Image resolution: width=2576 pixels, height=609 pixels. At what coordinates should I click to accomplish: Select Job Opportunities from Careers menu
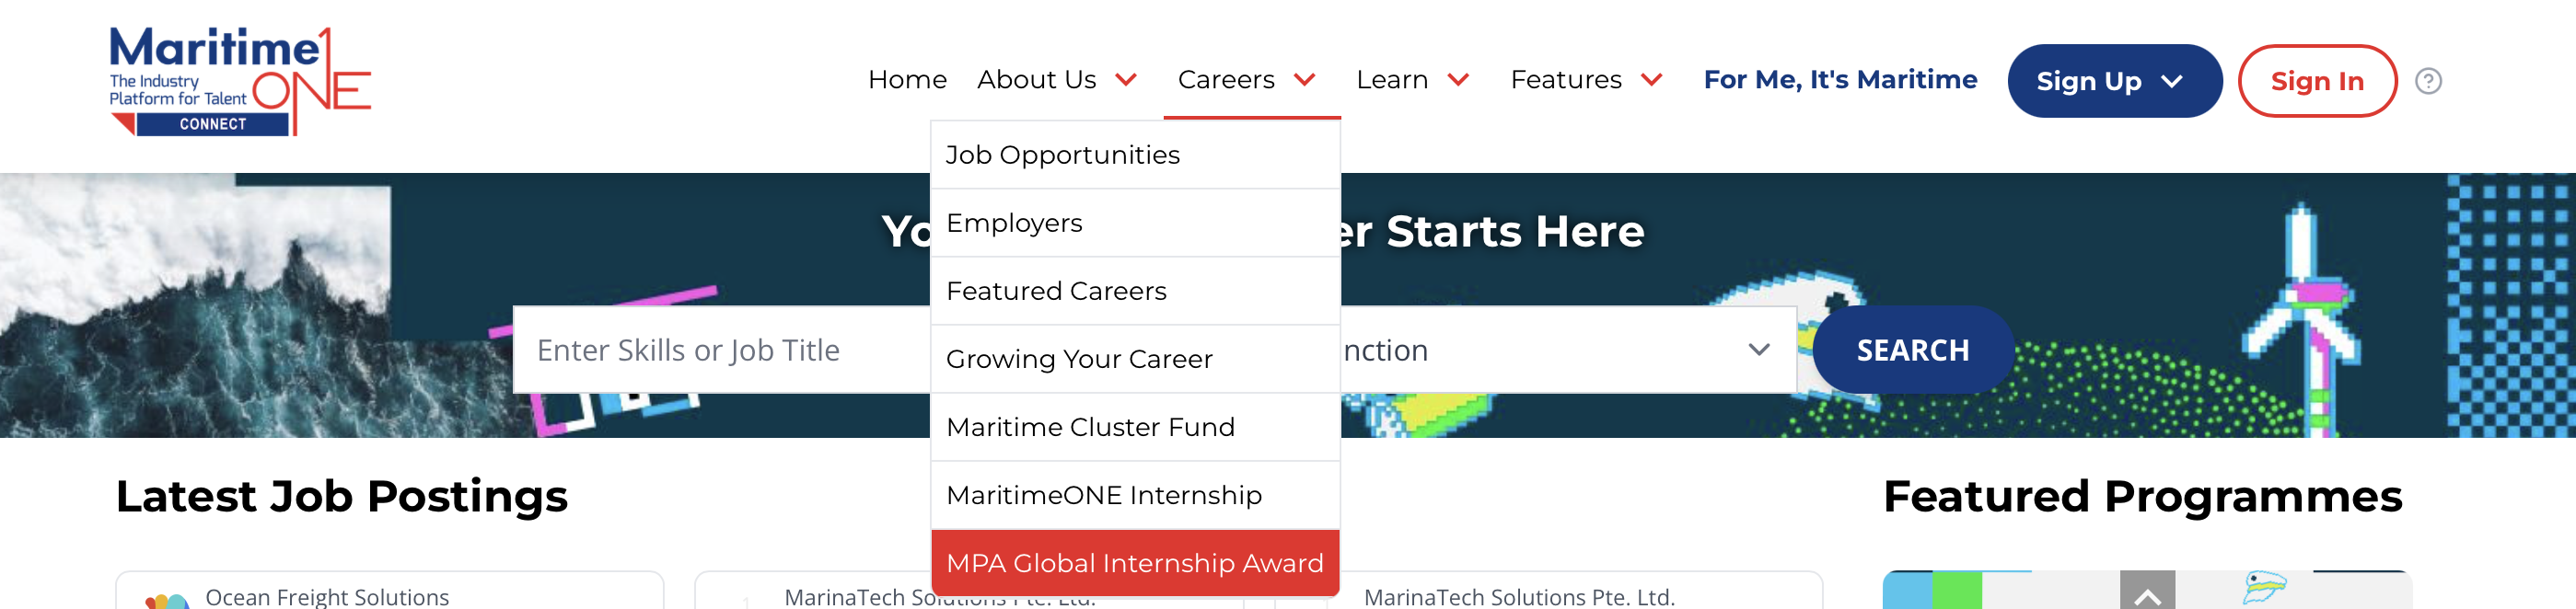click(1063, 155)
